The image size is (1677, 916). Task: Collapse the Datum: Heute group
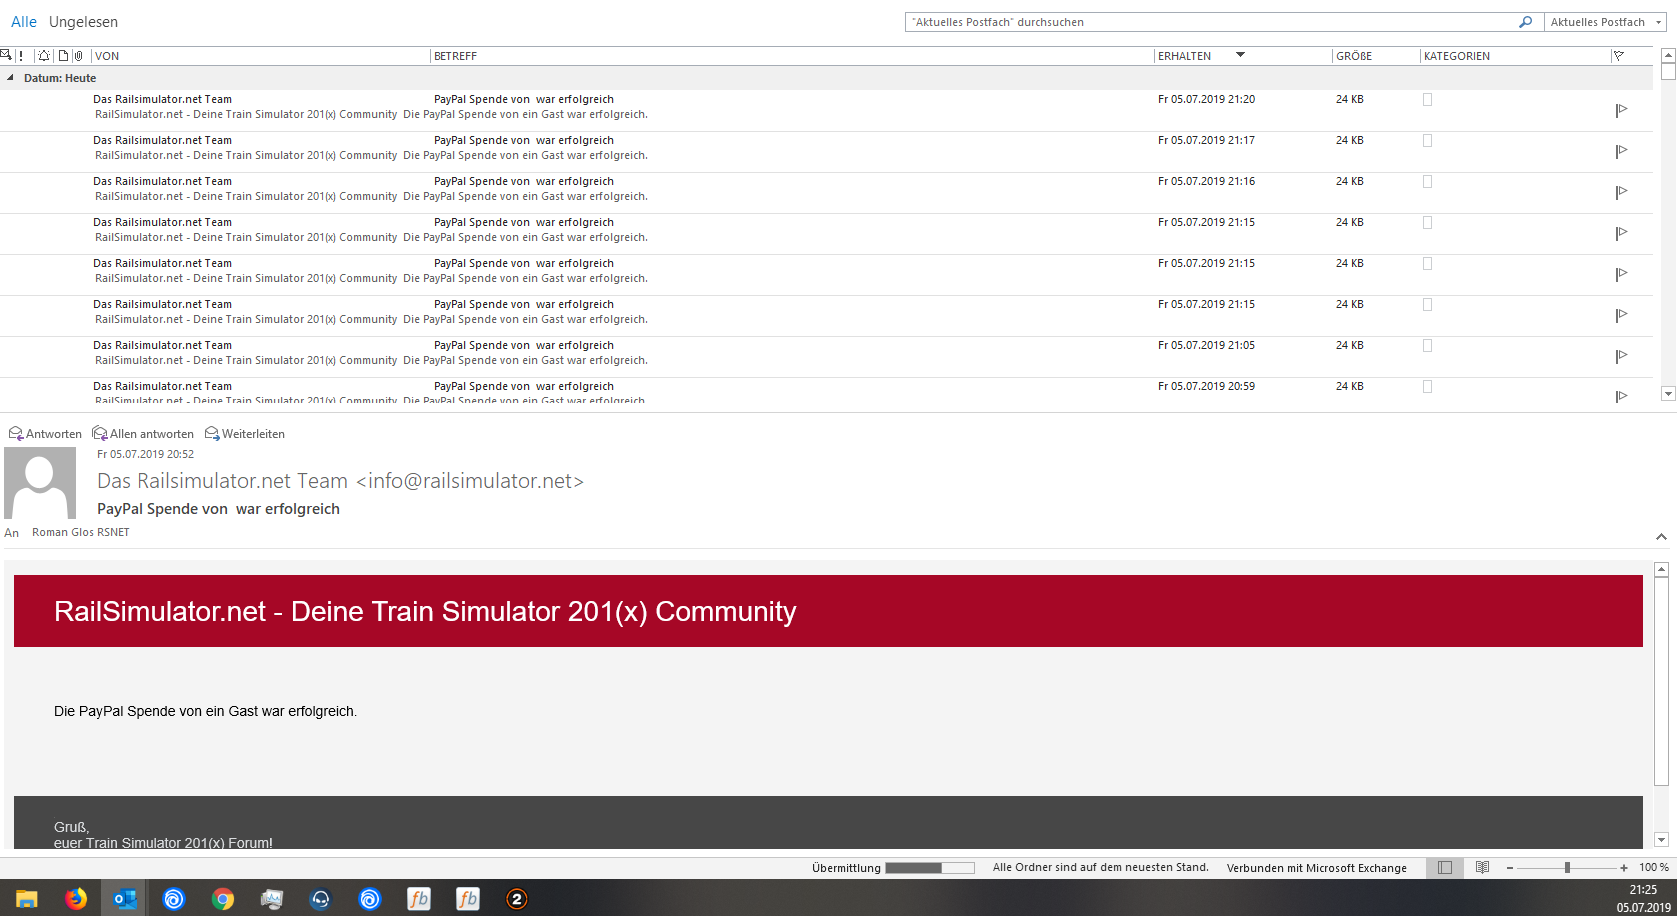(10, 78)
